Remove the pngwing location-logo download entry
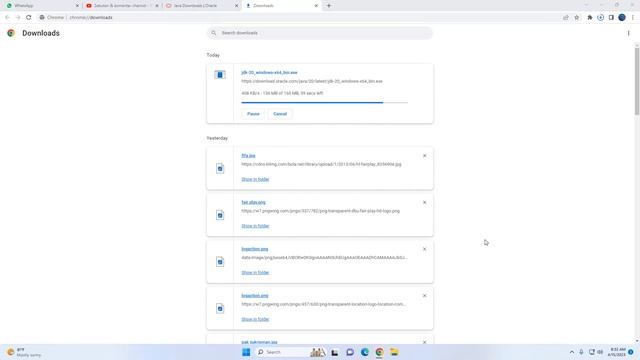This screenshot has width=640, height=360. 424,296
